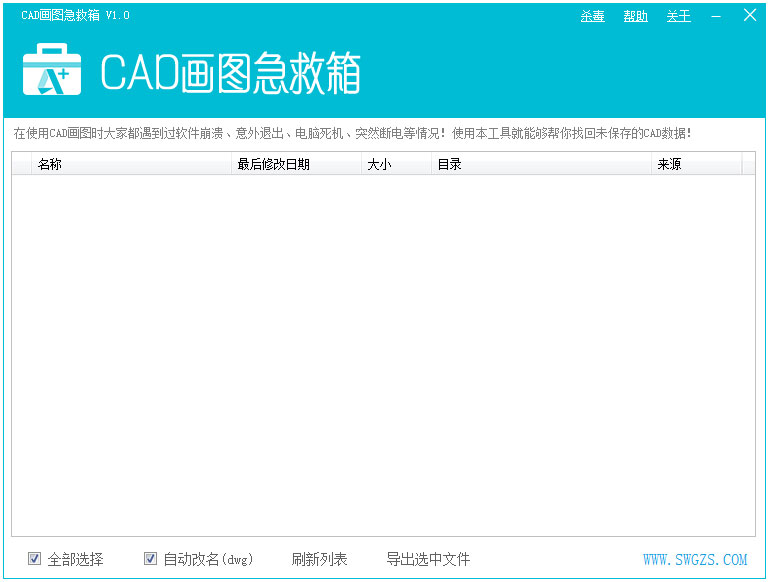Screen dimensions: 772x582
Task: Sort list by 大小 column header
Action: (396, 164)
